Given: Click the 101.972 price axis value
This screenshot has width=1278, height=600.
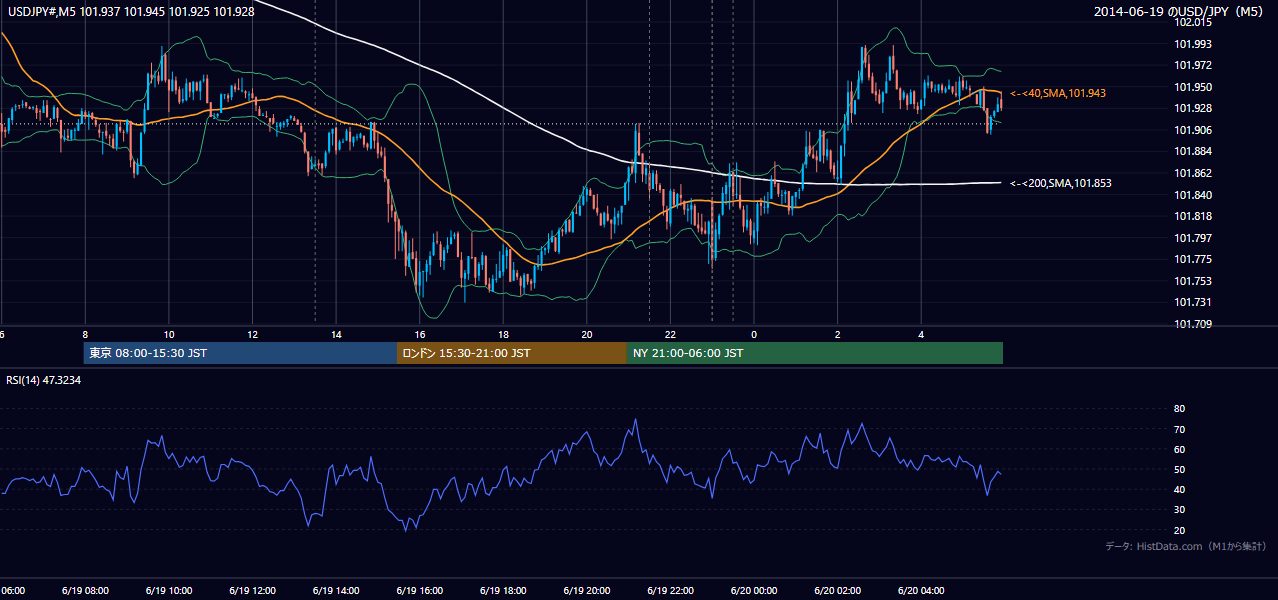Looking at the screenshot, I should (x=1192, y=65).
